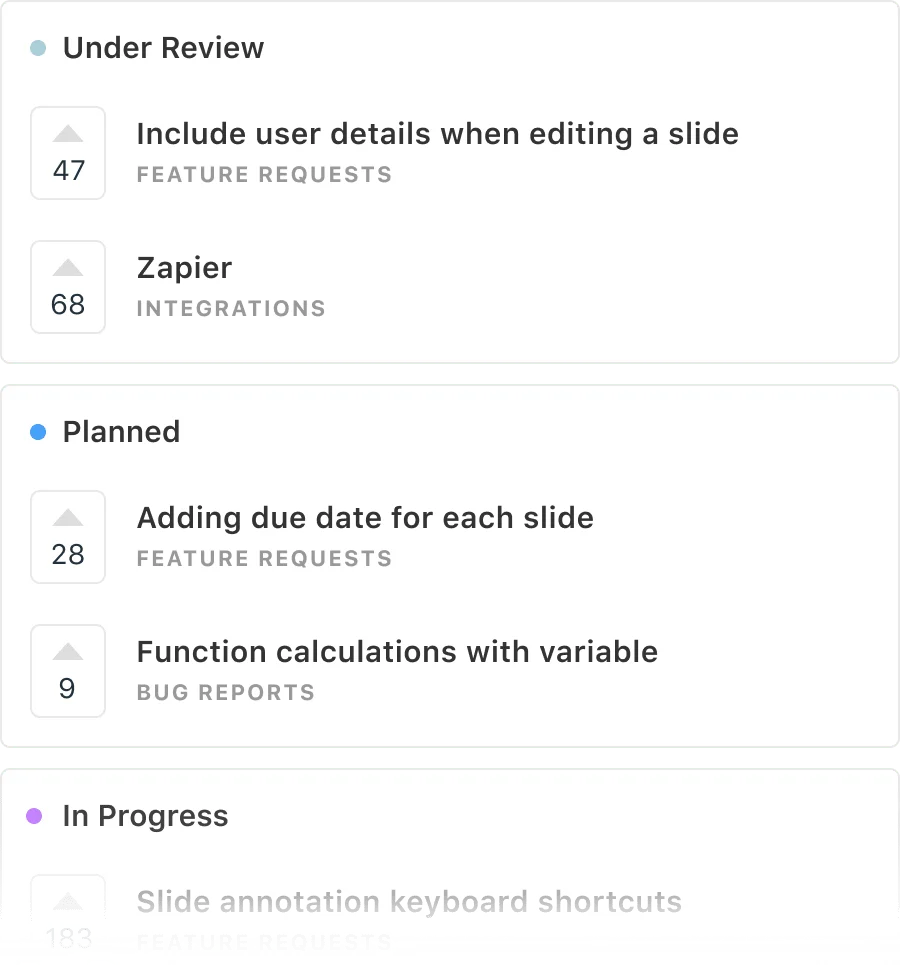900x965 pixels.
Task: Upvote 'Adding due date for each slide'
Action: click(67, 518)
